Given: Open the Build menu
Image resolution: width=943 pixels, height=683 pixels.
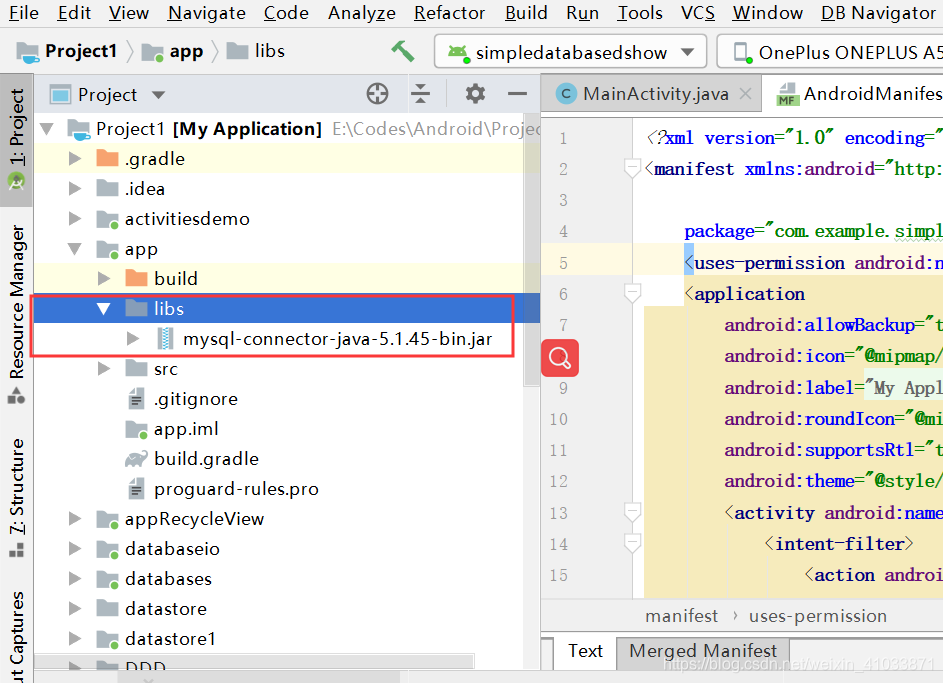Looking at the screenshot, I should coord(526,13).
